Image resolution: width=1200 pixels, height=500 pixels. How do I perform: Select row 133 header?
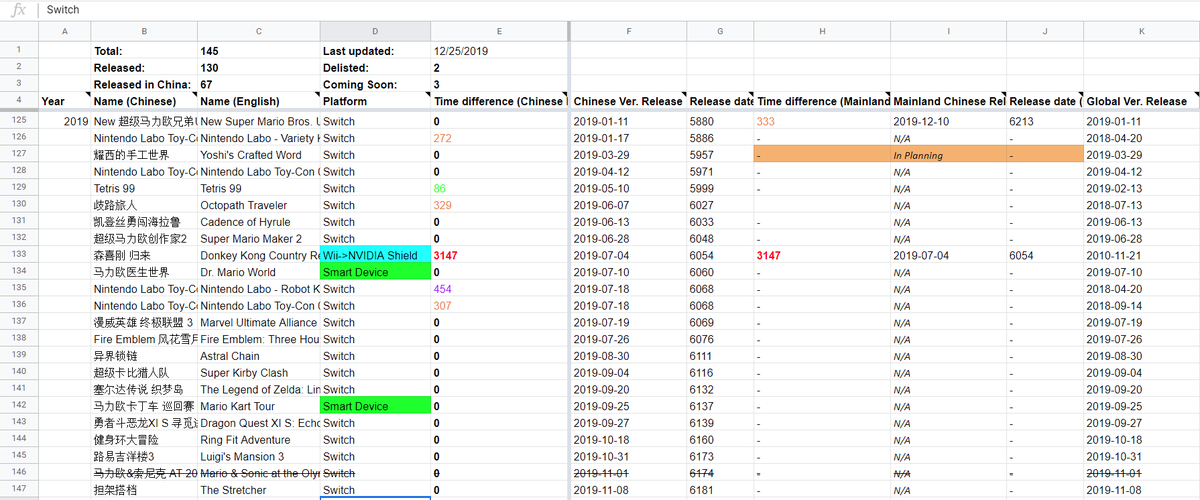(19, 255)
